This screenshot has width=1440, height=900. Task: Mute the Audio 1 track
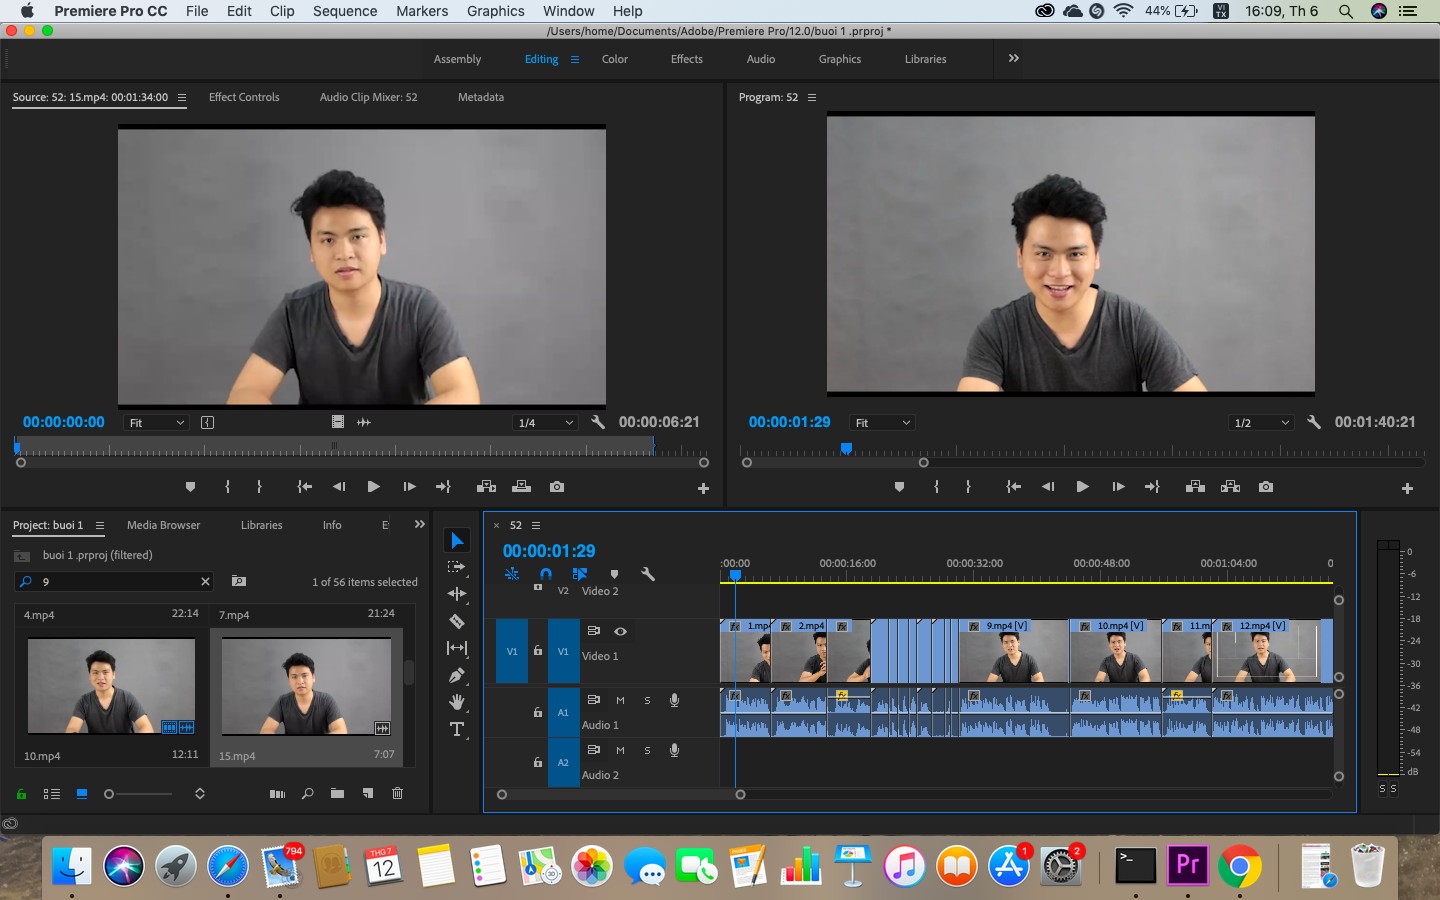(620, 700)
